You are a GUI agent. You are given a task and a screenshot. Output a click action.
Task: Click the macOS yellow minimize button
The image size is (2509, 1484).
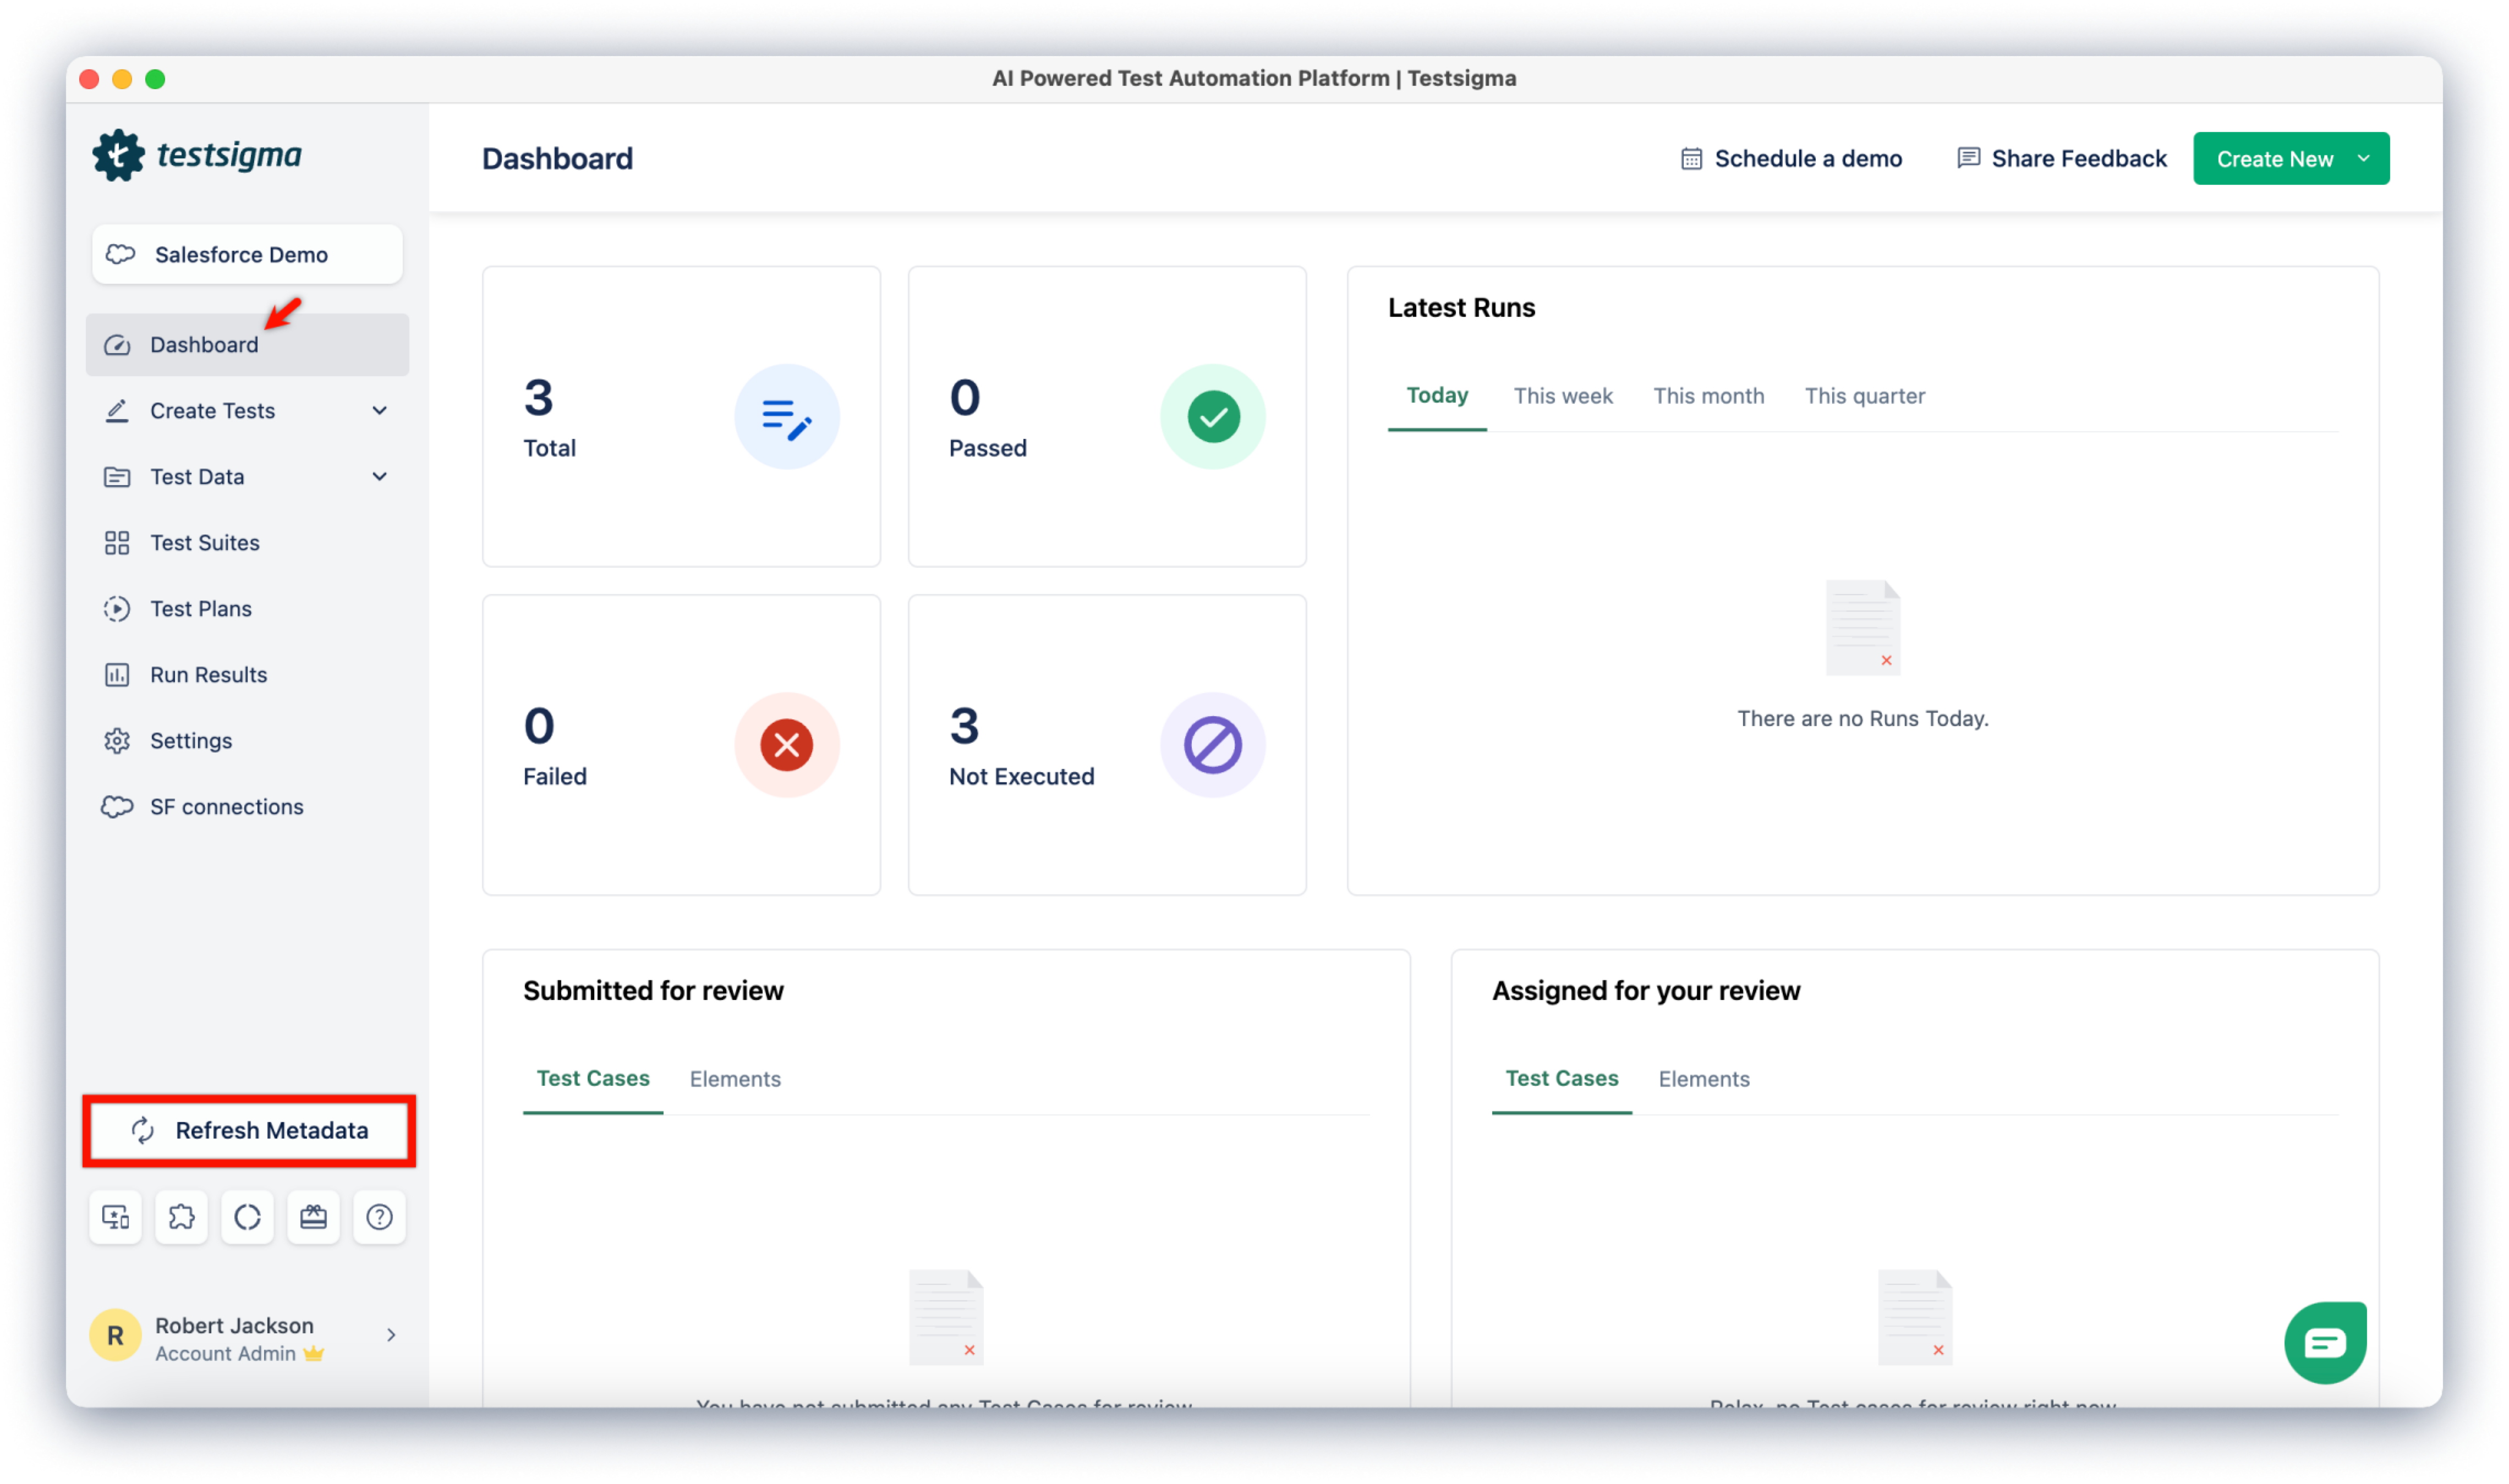point(122,79)
